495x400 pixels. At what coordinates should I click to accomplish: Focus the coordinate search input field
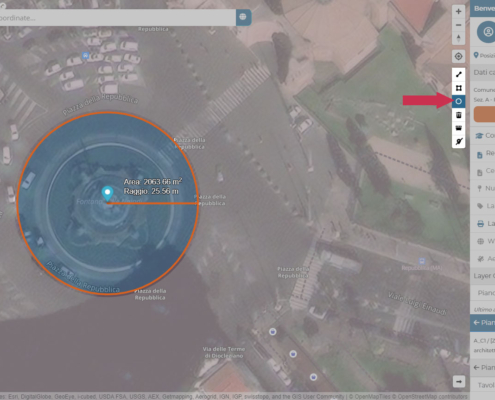117,18
